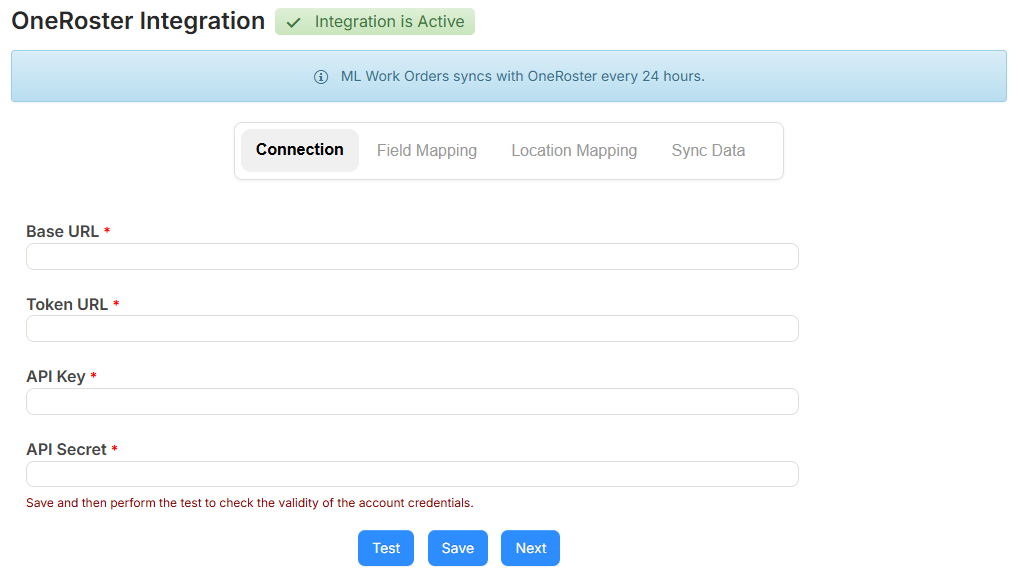The height and width of the screenshot is (577, 1018).
Task: Switch to the Field Mapping tab
Action: 427,149
